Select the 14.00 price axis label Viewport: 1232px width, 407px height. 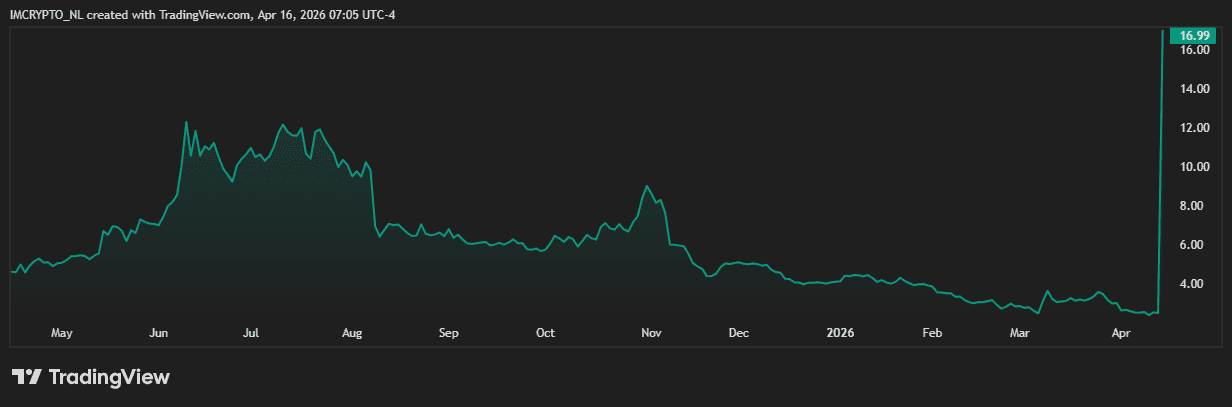1195,89
